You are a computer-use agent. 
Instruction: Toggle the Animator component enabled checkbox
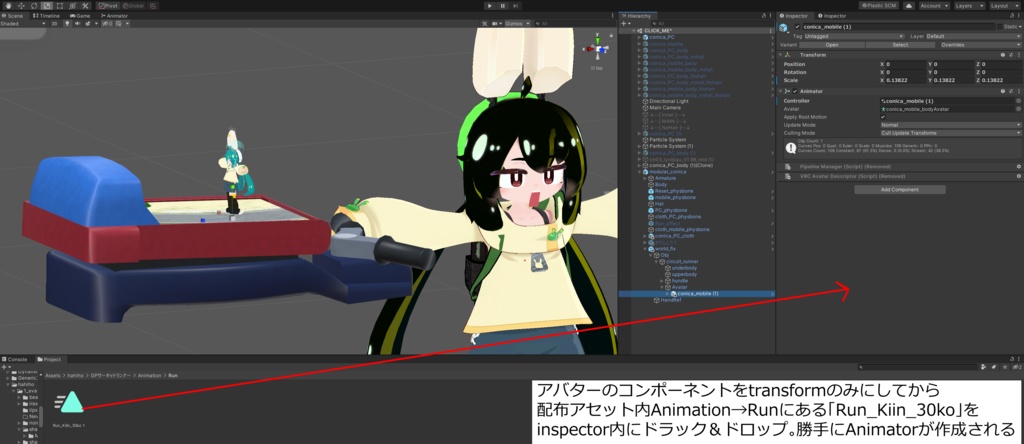795,91
